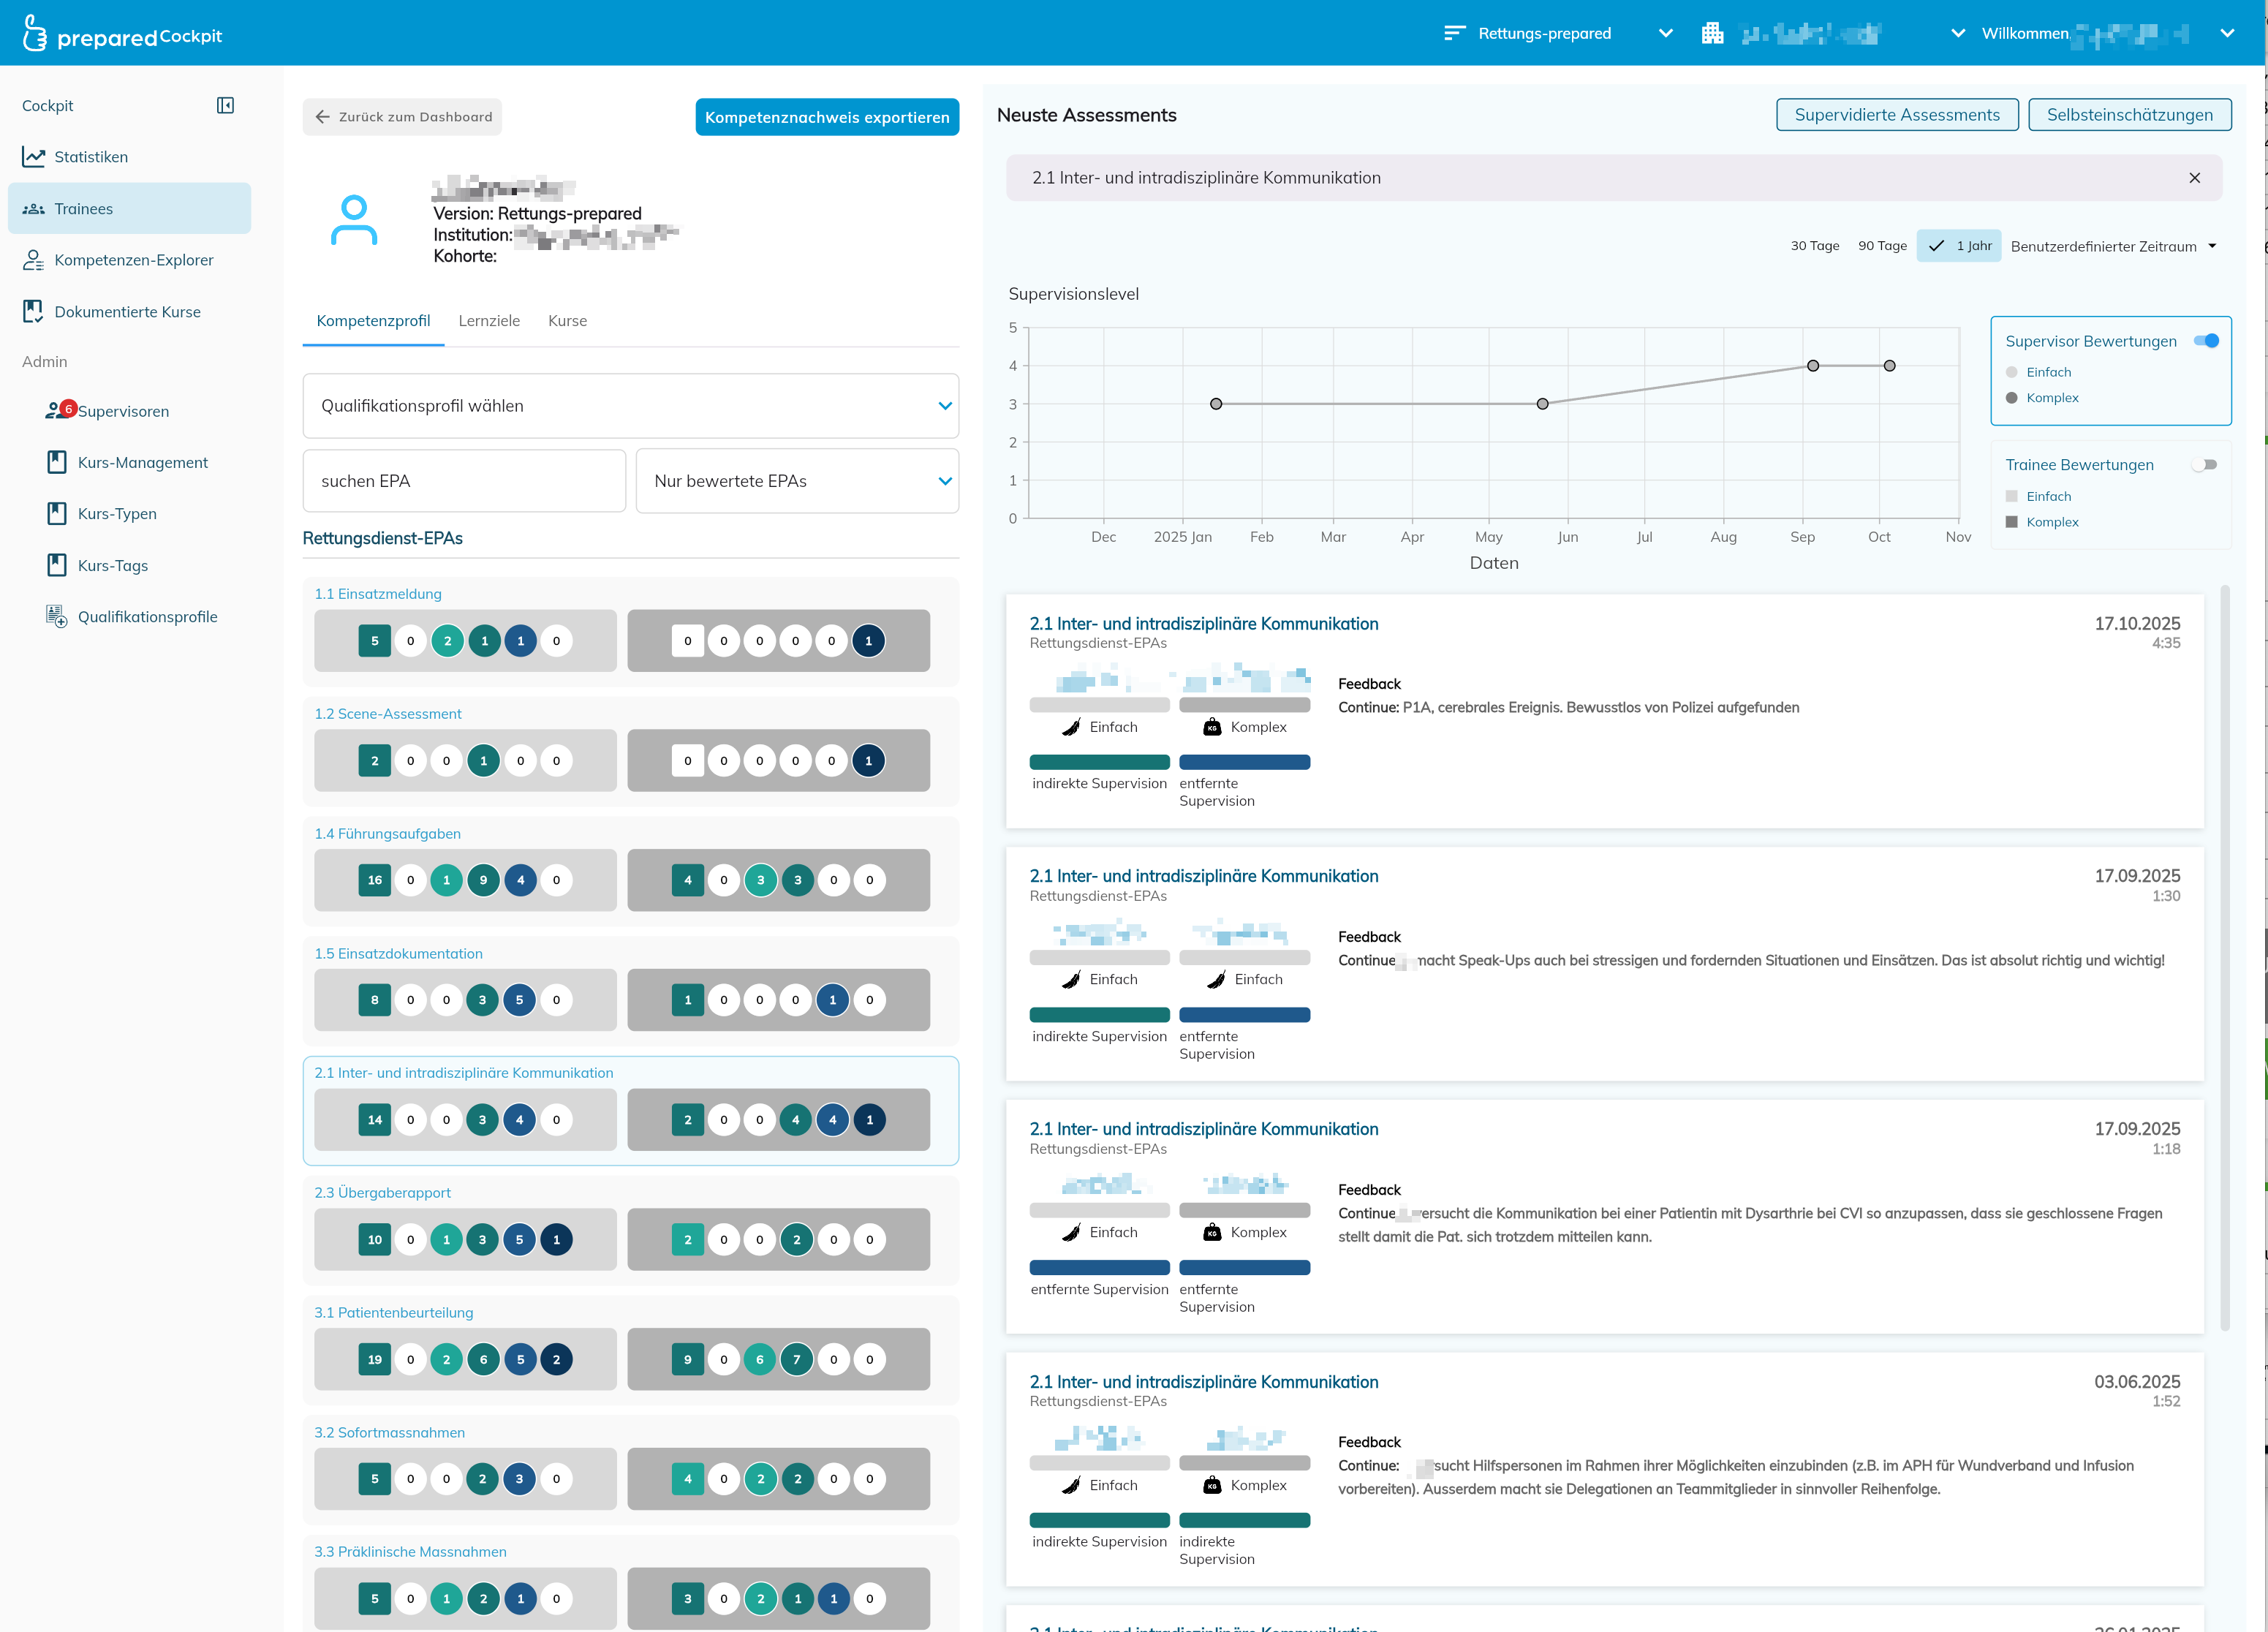Screen dimensions: 2268x1632
Task: Close the 2.1 Kommunikation filter banner
Action: tap(2194, 178)
